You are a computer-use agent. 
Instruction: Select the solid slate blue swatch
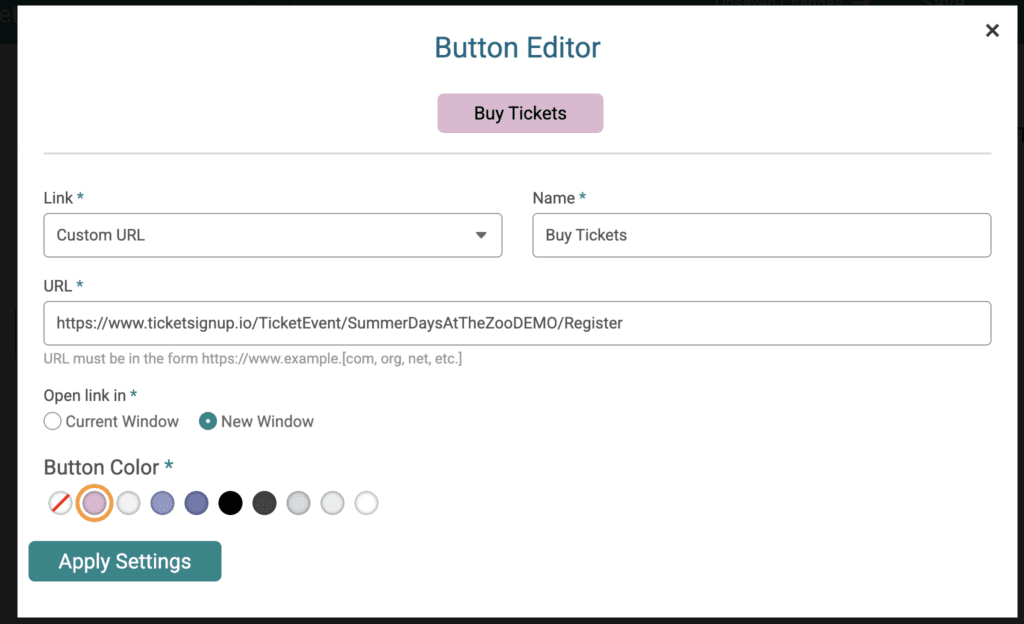click(197, 503)
